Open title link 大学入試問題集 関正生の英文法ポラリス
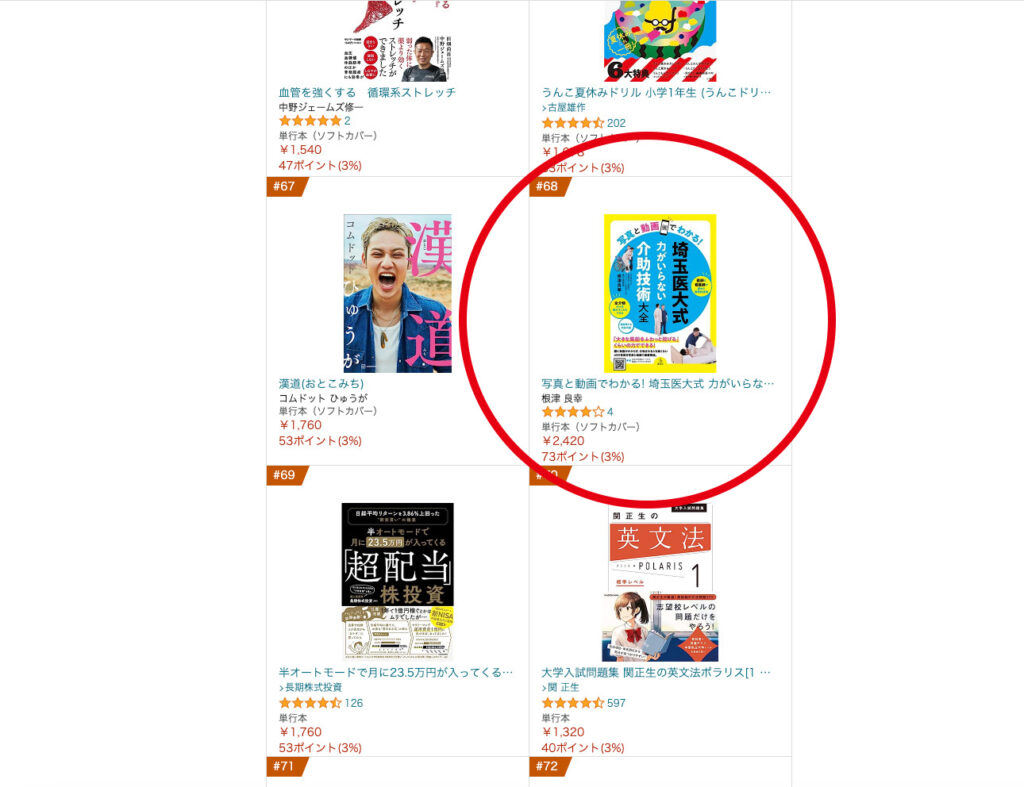Image resolution: width=1024 pixels, height=787 pixels. 656,672
